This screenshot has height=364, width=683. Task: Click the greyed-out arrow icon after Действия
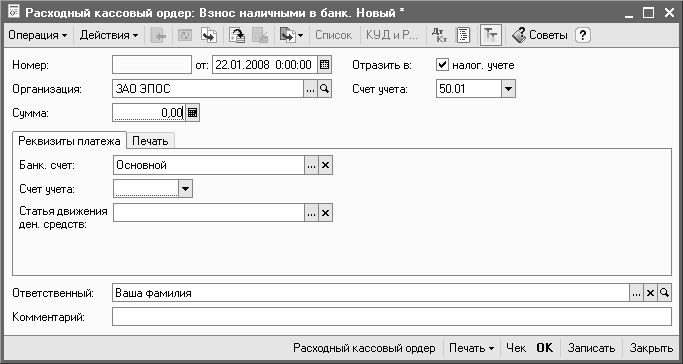[159, 36]
